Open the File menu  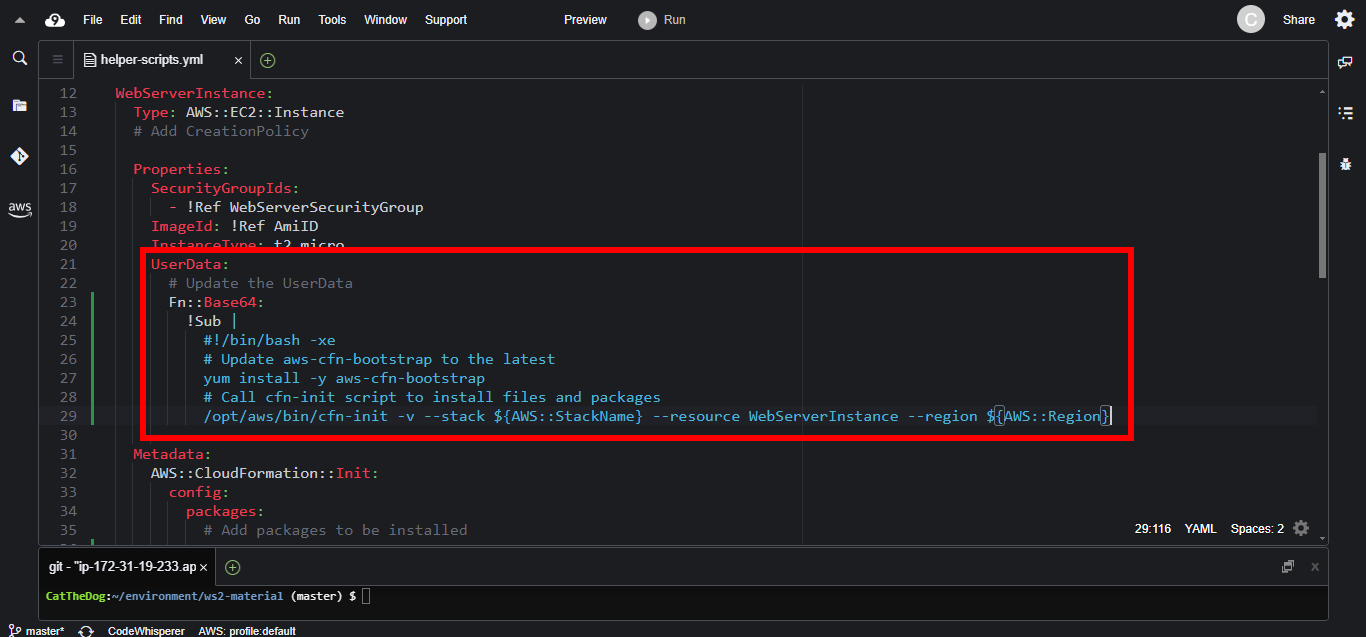[92, 20]
